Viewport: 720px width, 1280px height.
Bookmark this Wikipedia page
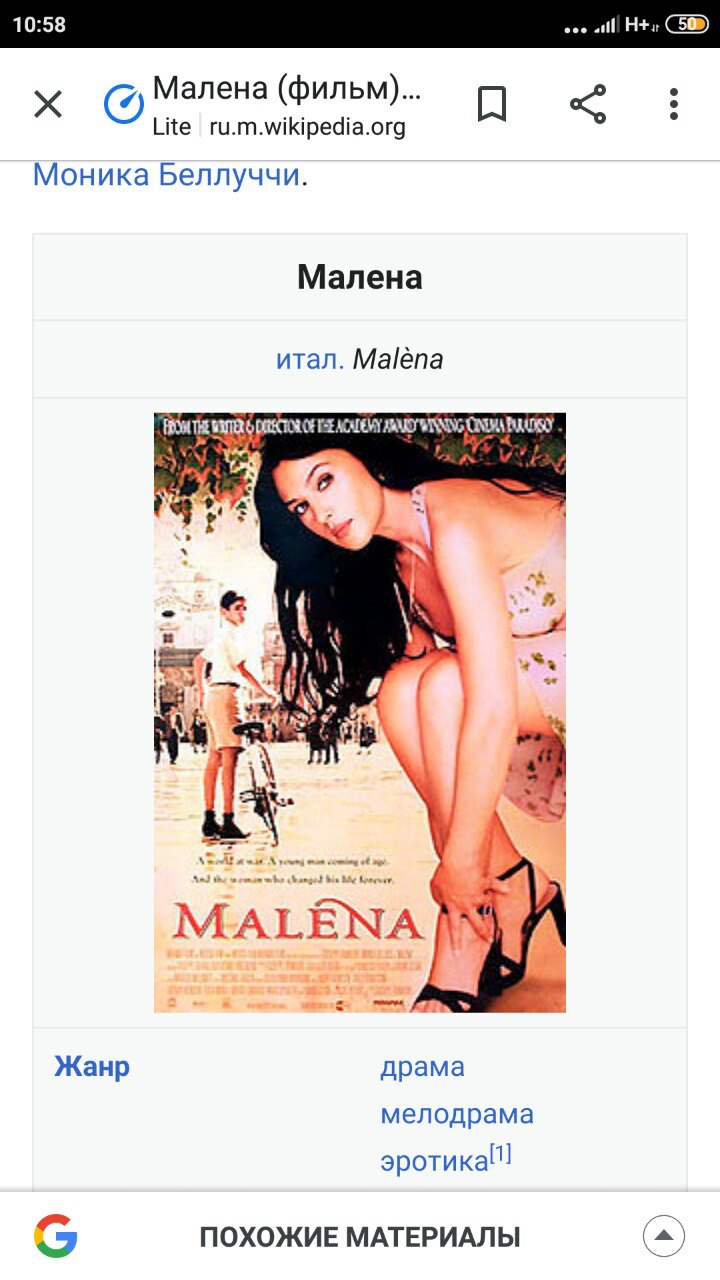491,104
